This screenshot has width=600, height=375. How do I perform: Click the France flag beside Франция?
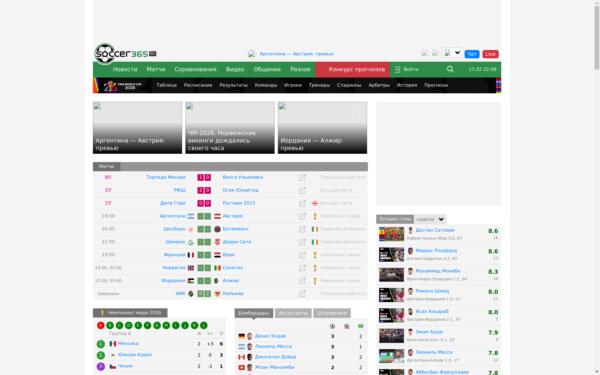191,255
